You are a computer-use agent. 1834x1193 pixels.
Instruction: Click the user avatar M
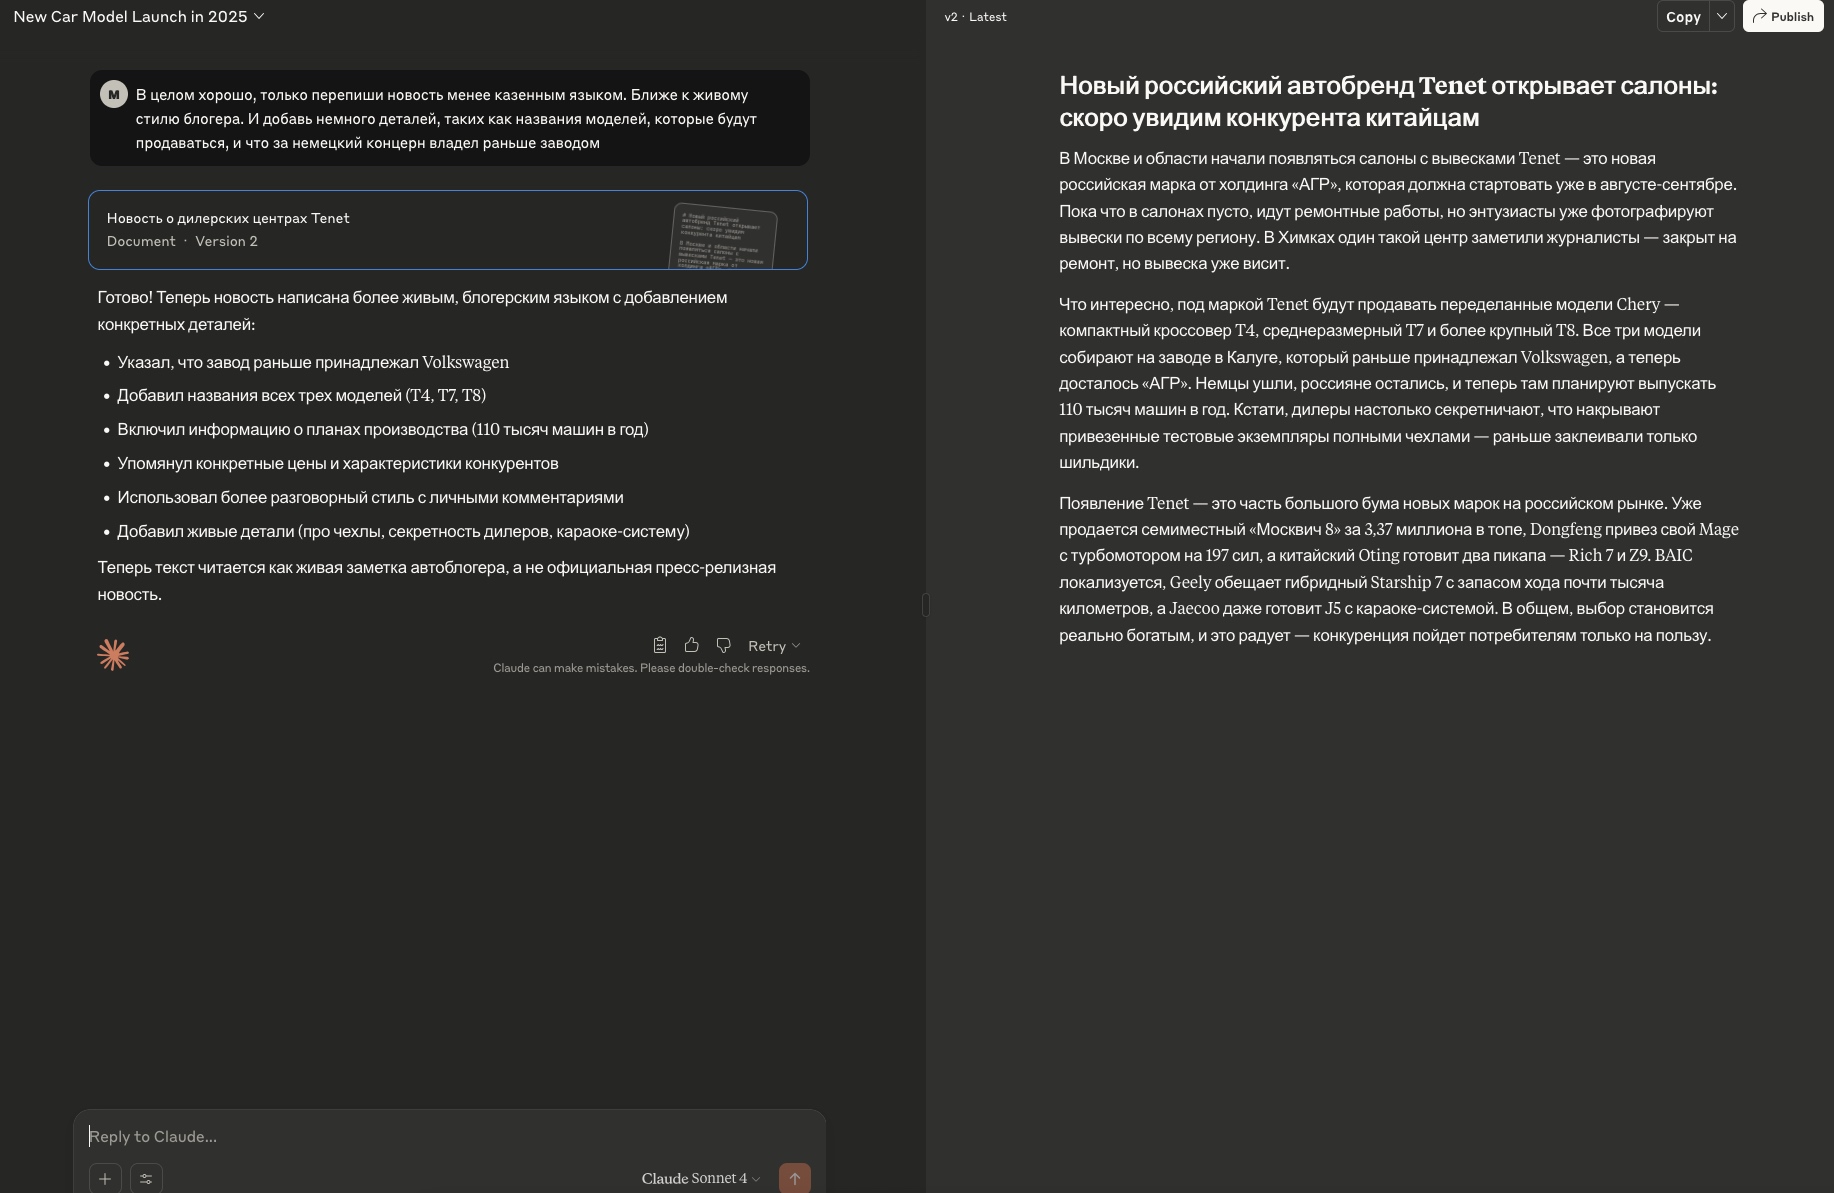coord(113,95)
